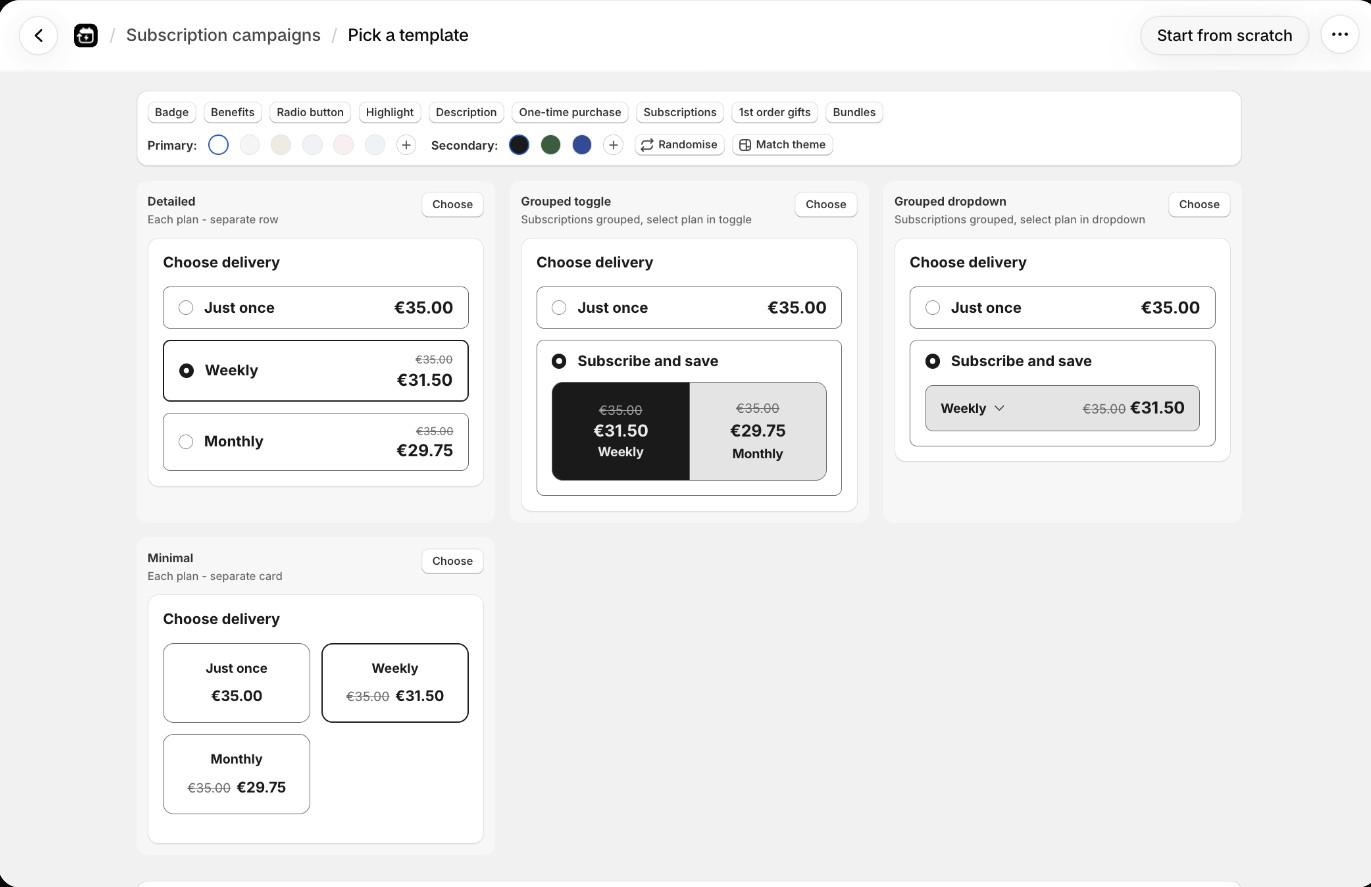The image size is (1371, 887).
Task: Click the Match theme button
Action: click(783, 145)
